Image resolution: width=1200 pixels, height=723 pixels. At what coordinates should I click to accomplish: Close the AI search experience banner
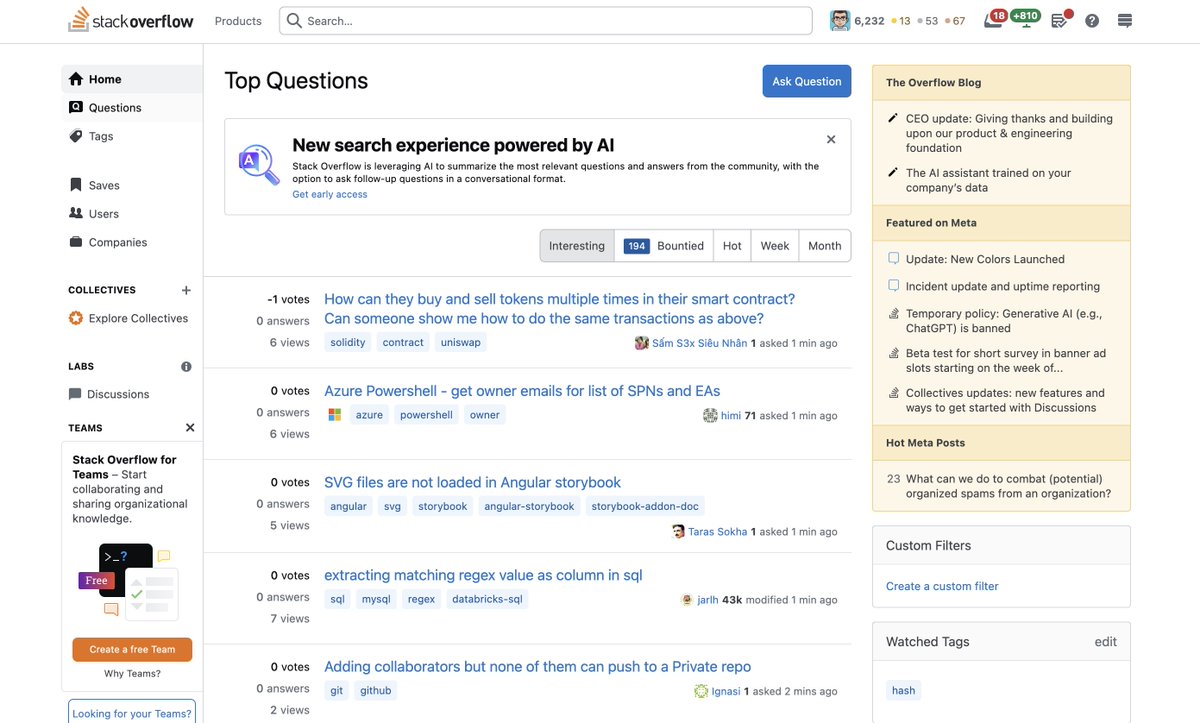[831, 140]
